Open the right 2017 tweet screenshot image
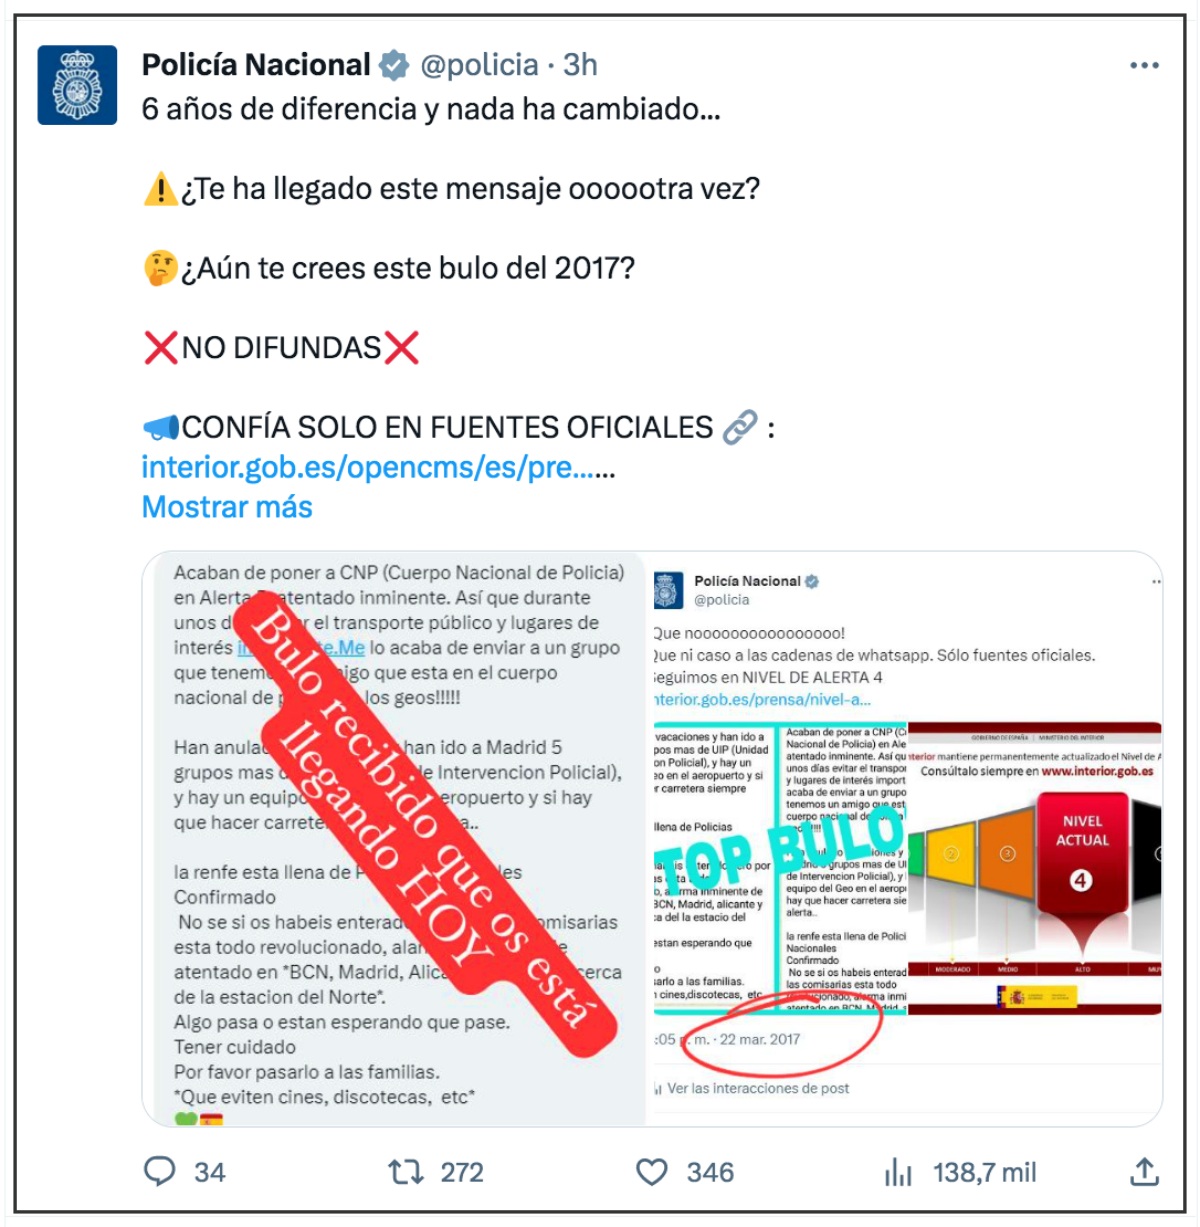Image resolution: width=1200 pixels, height=1227 pixels. [906, 838]
